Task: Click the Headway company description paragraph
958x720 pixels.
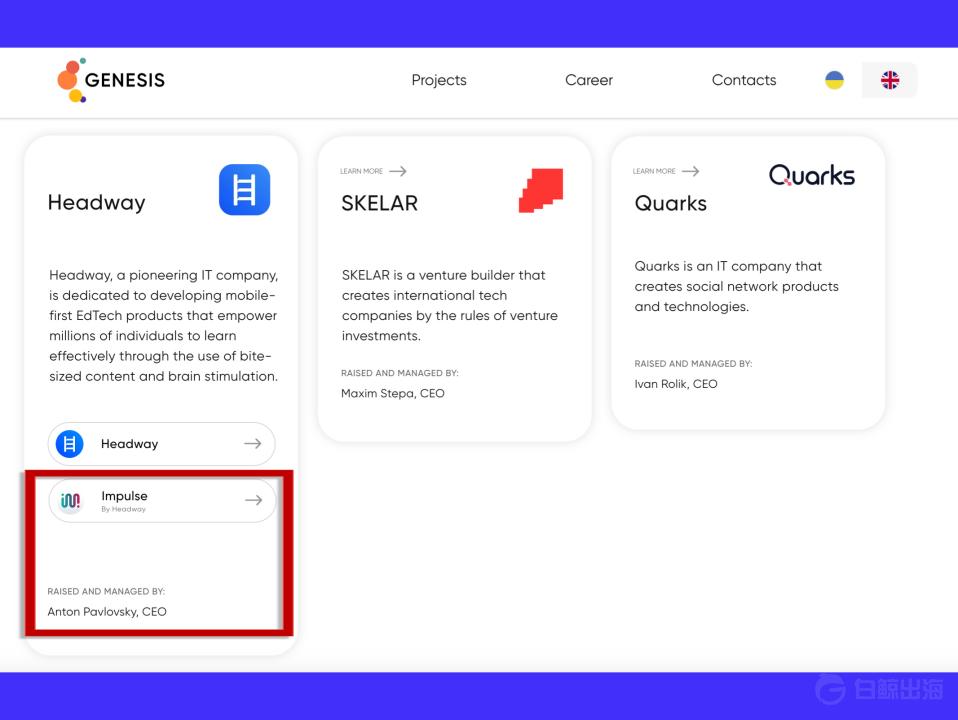Action: tap(163, 326)
